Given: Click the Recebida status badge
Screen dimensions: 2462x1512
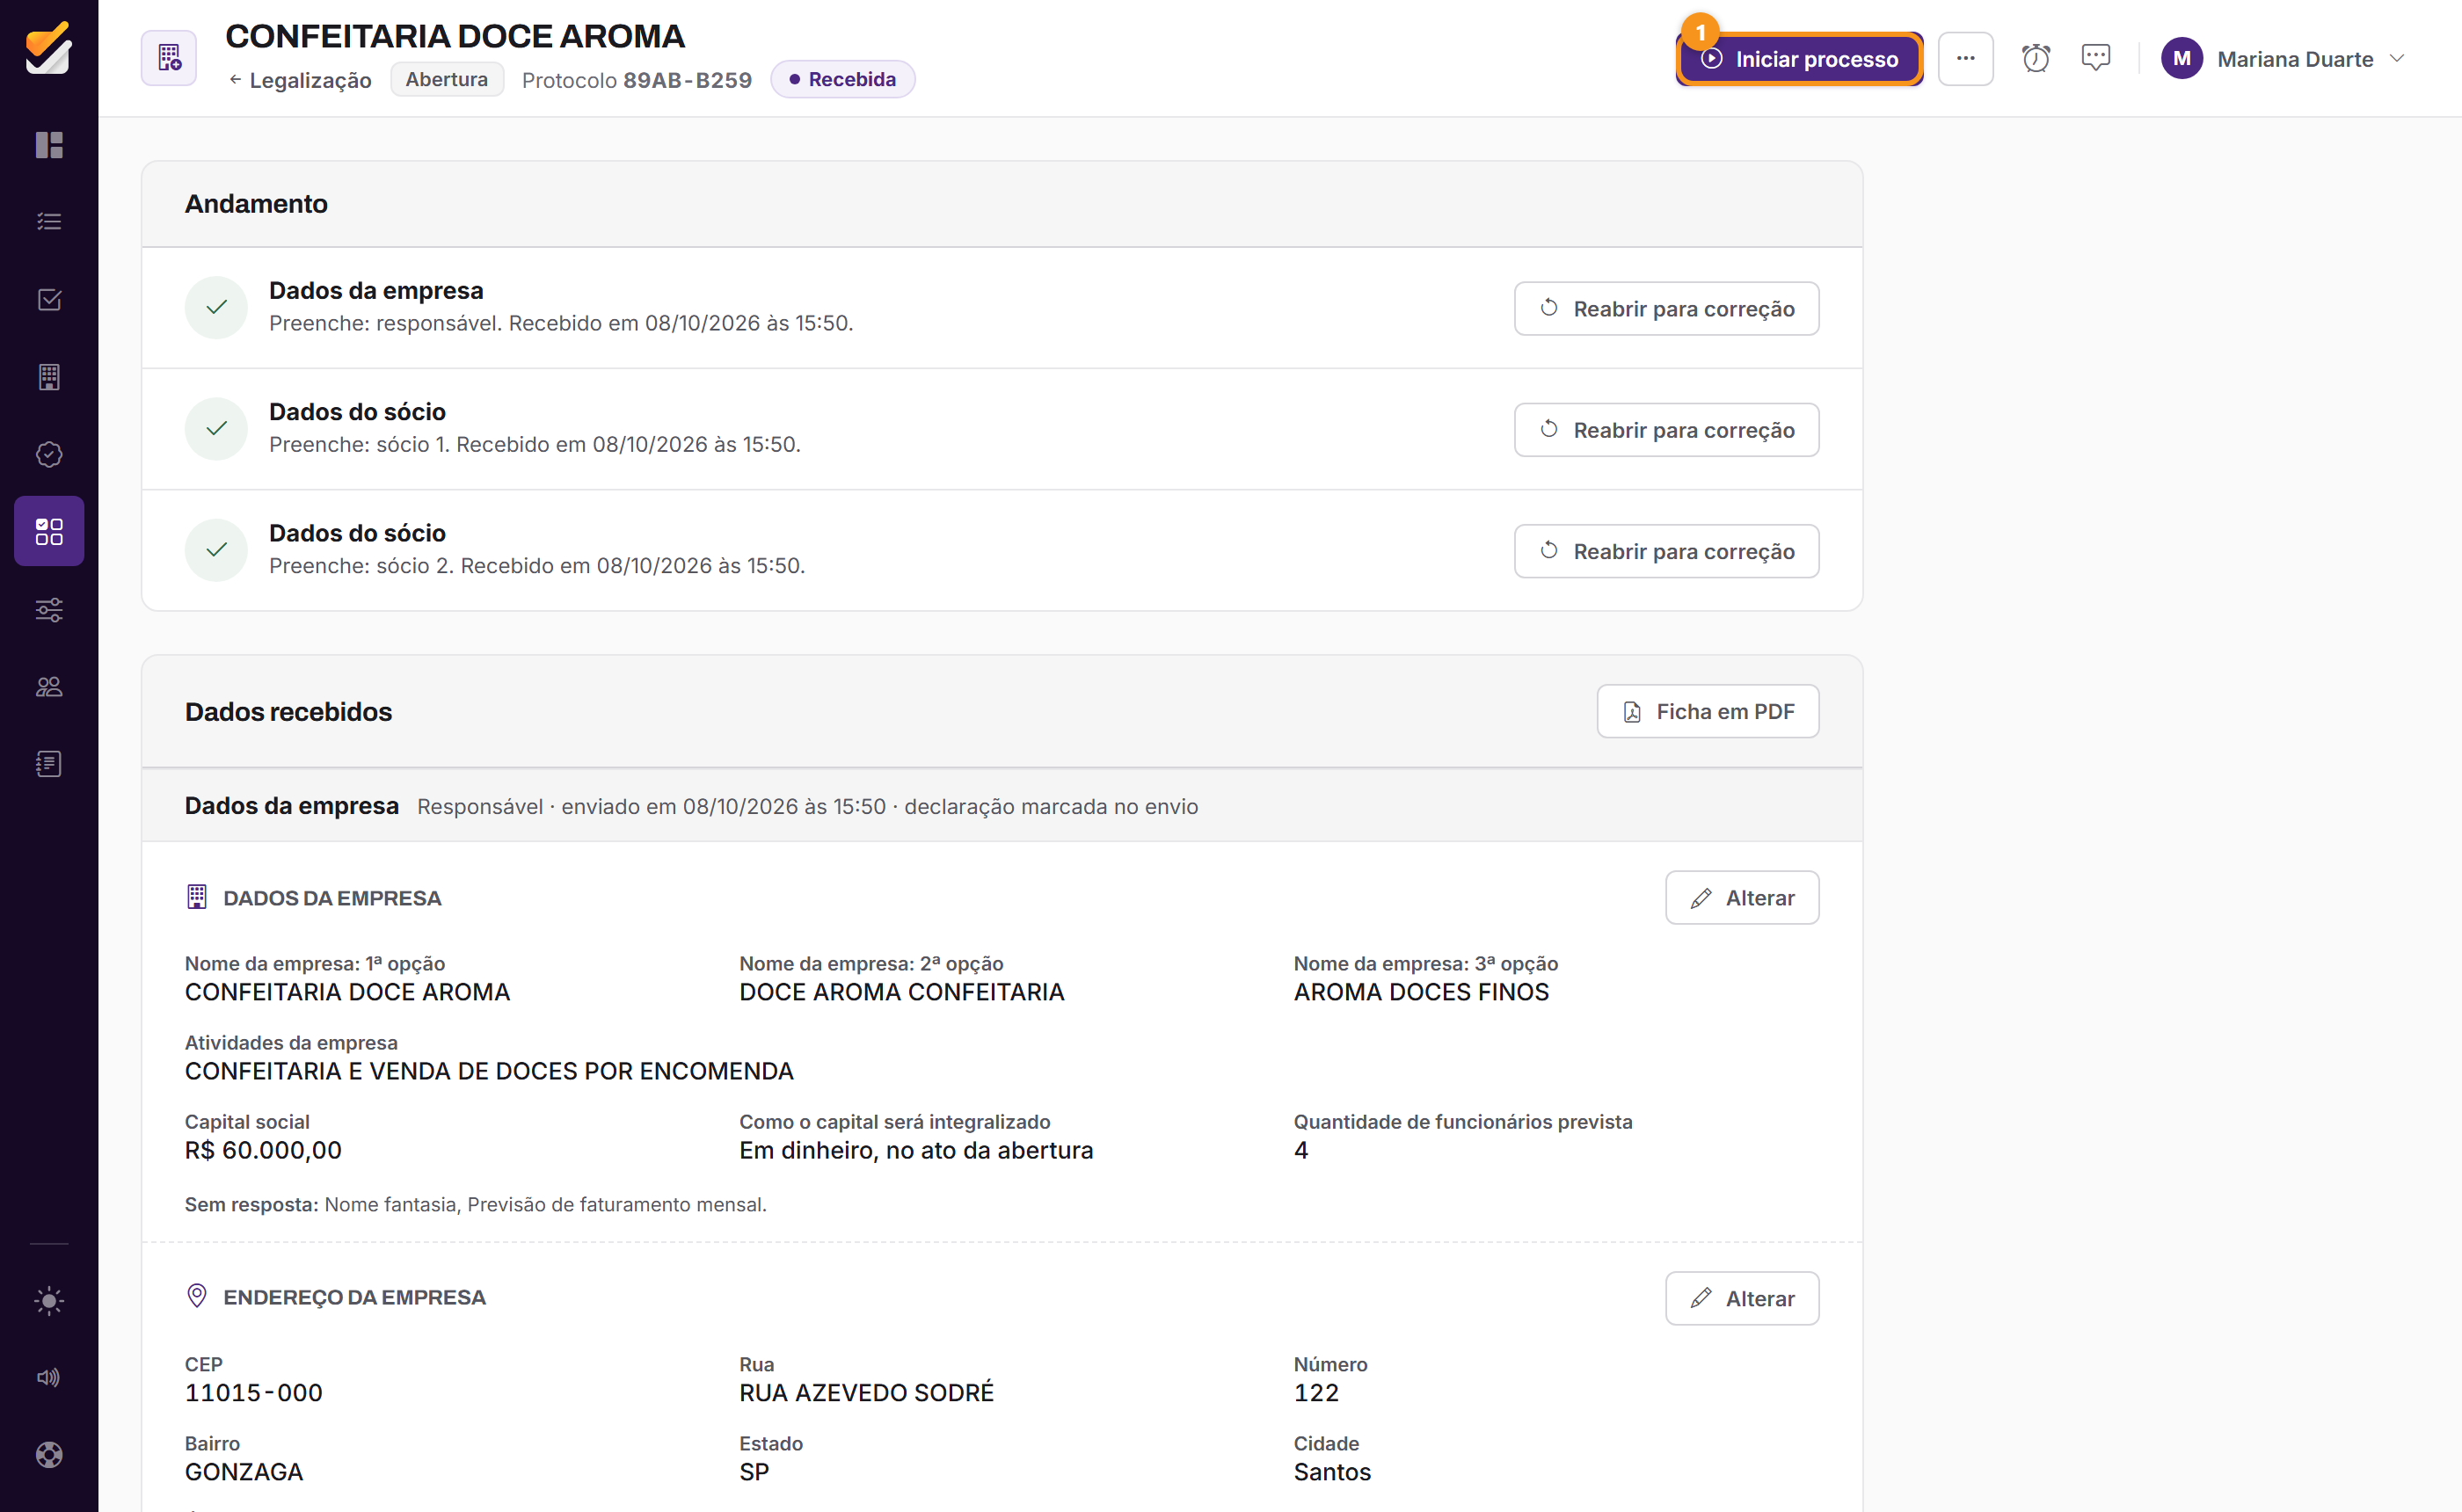Looking at the screenshot, I should (x=843, y=79).
